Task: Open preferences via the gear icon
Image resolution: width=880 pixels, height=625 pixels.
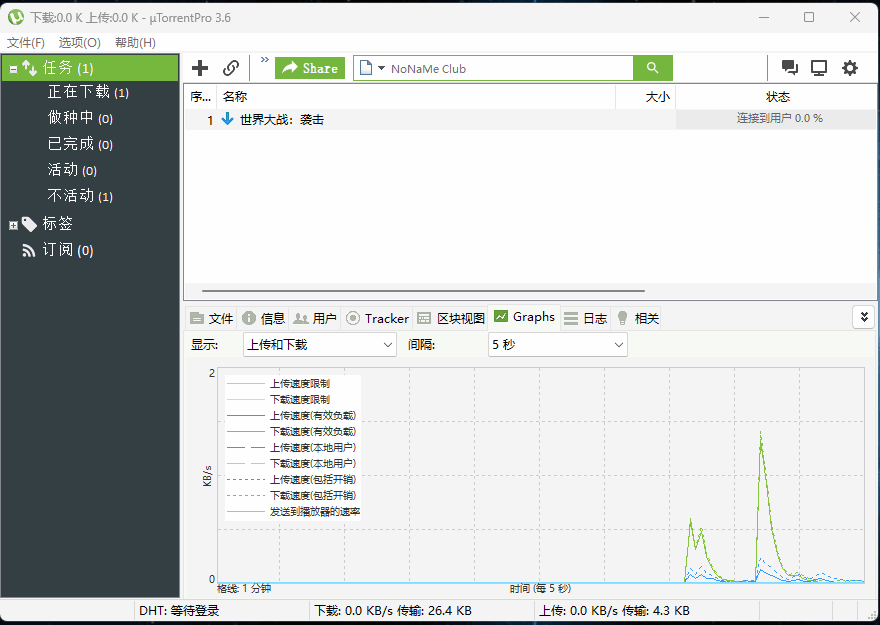Action: click(x=850, y=68)
